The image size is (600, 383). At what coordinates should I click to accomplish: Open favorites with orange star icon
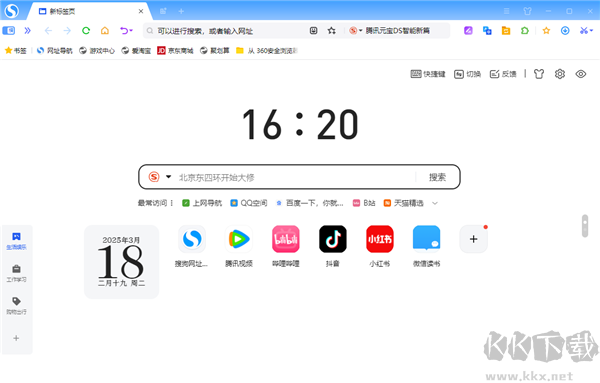click(x=546, y=31)
